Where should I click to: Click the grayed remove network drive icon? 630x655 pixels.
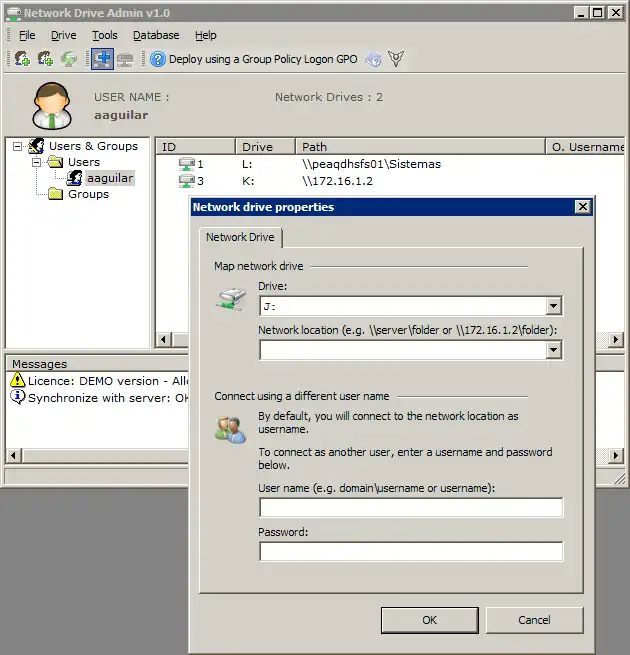point(124,59)
